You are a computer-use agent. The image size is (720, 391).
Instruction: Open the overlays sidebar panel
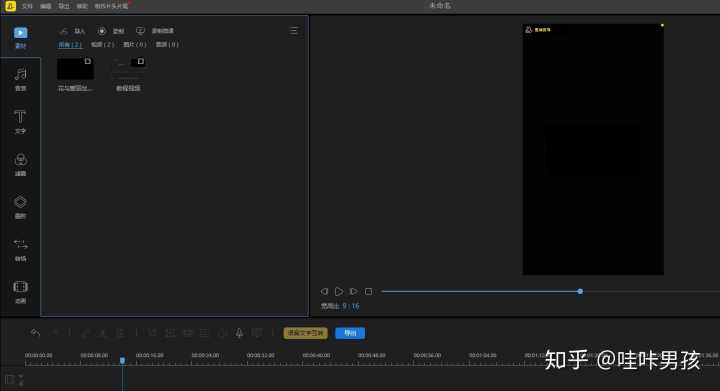(x=20, y=207)
